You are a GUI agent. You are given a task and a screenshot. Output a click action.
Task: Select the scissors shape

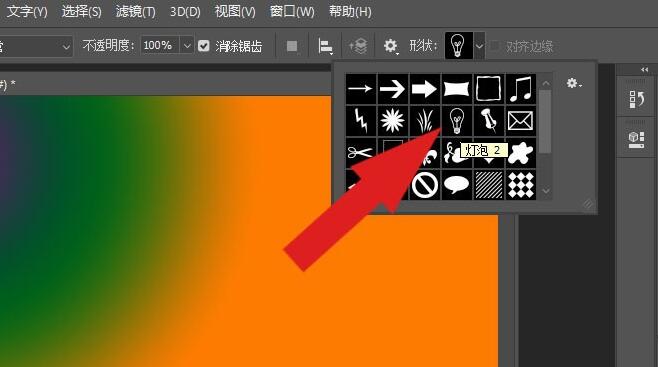click(x=360, y=153)
